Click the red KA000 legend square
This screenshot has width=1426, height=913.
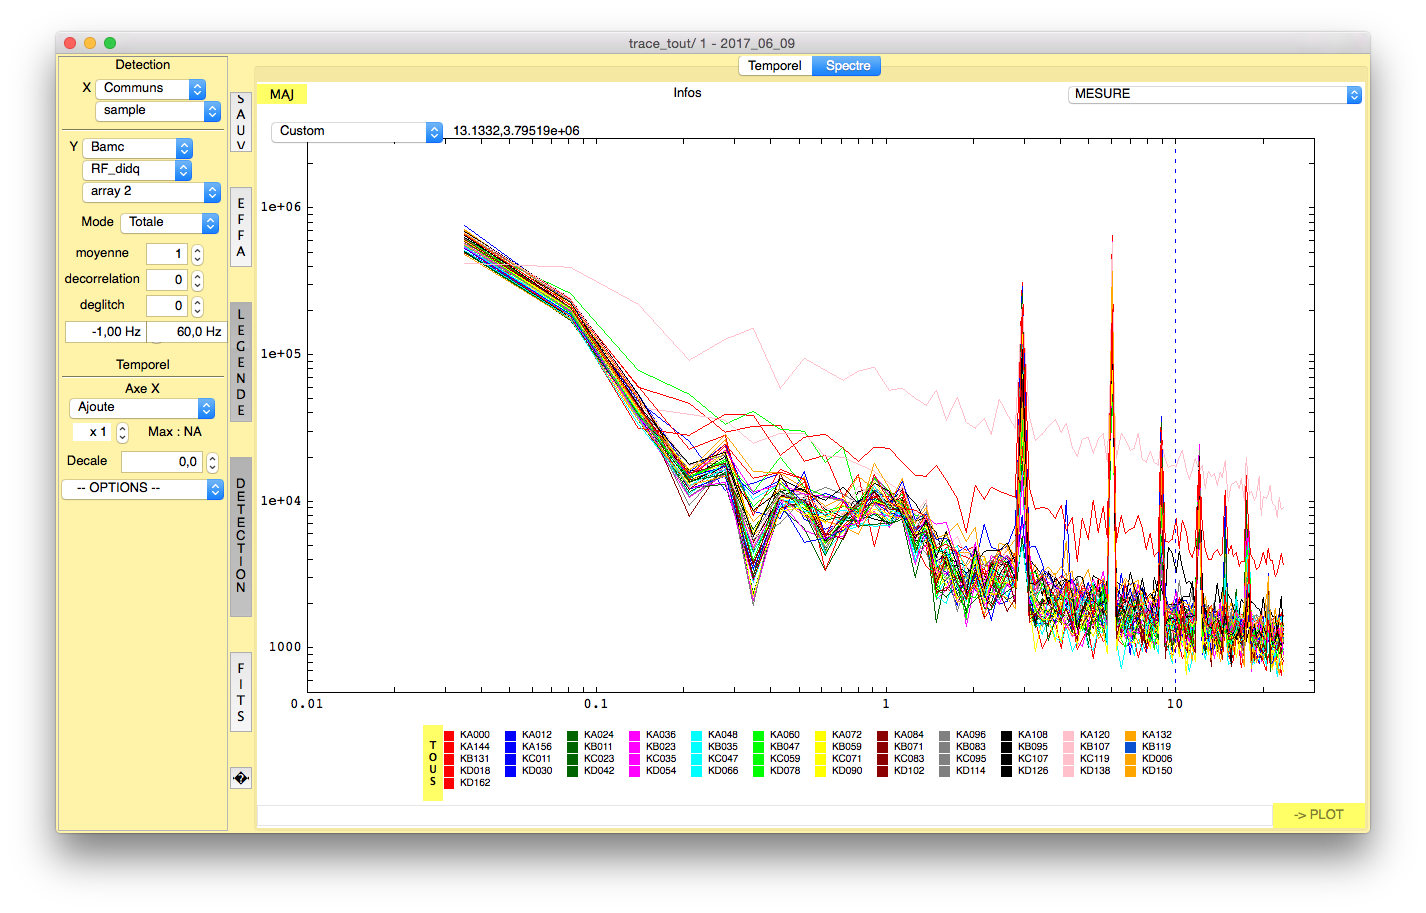click(449, 735)
